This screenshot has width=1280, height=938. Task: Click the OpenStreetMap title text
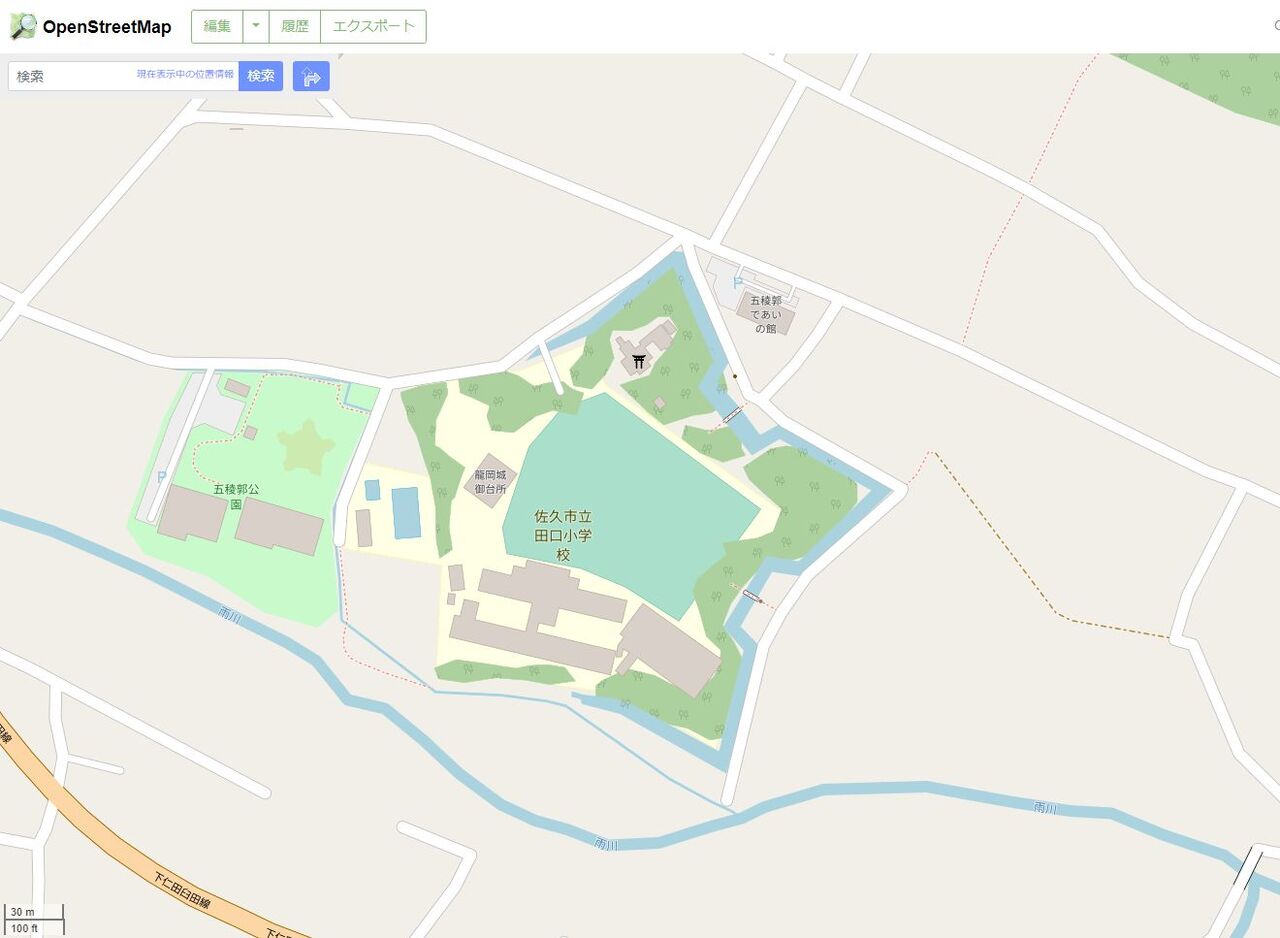point(107,27)
